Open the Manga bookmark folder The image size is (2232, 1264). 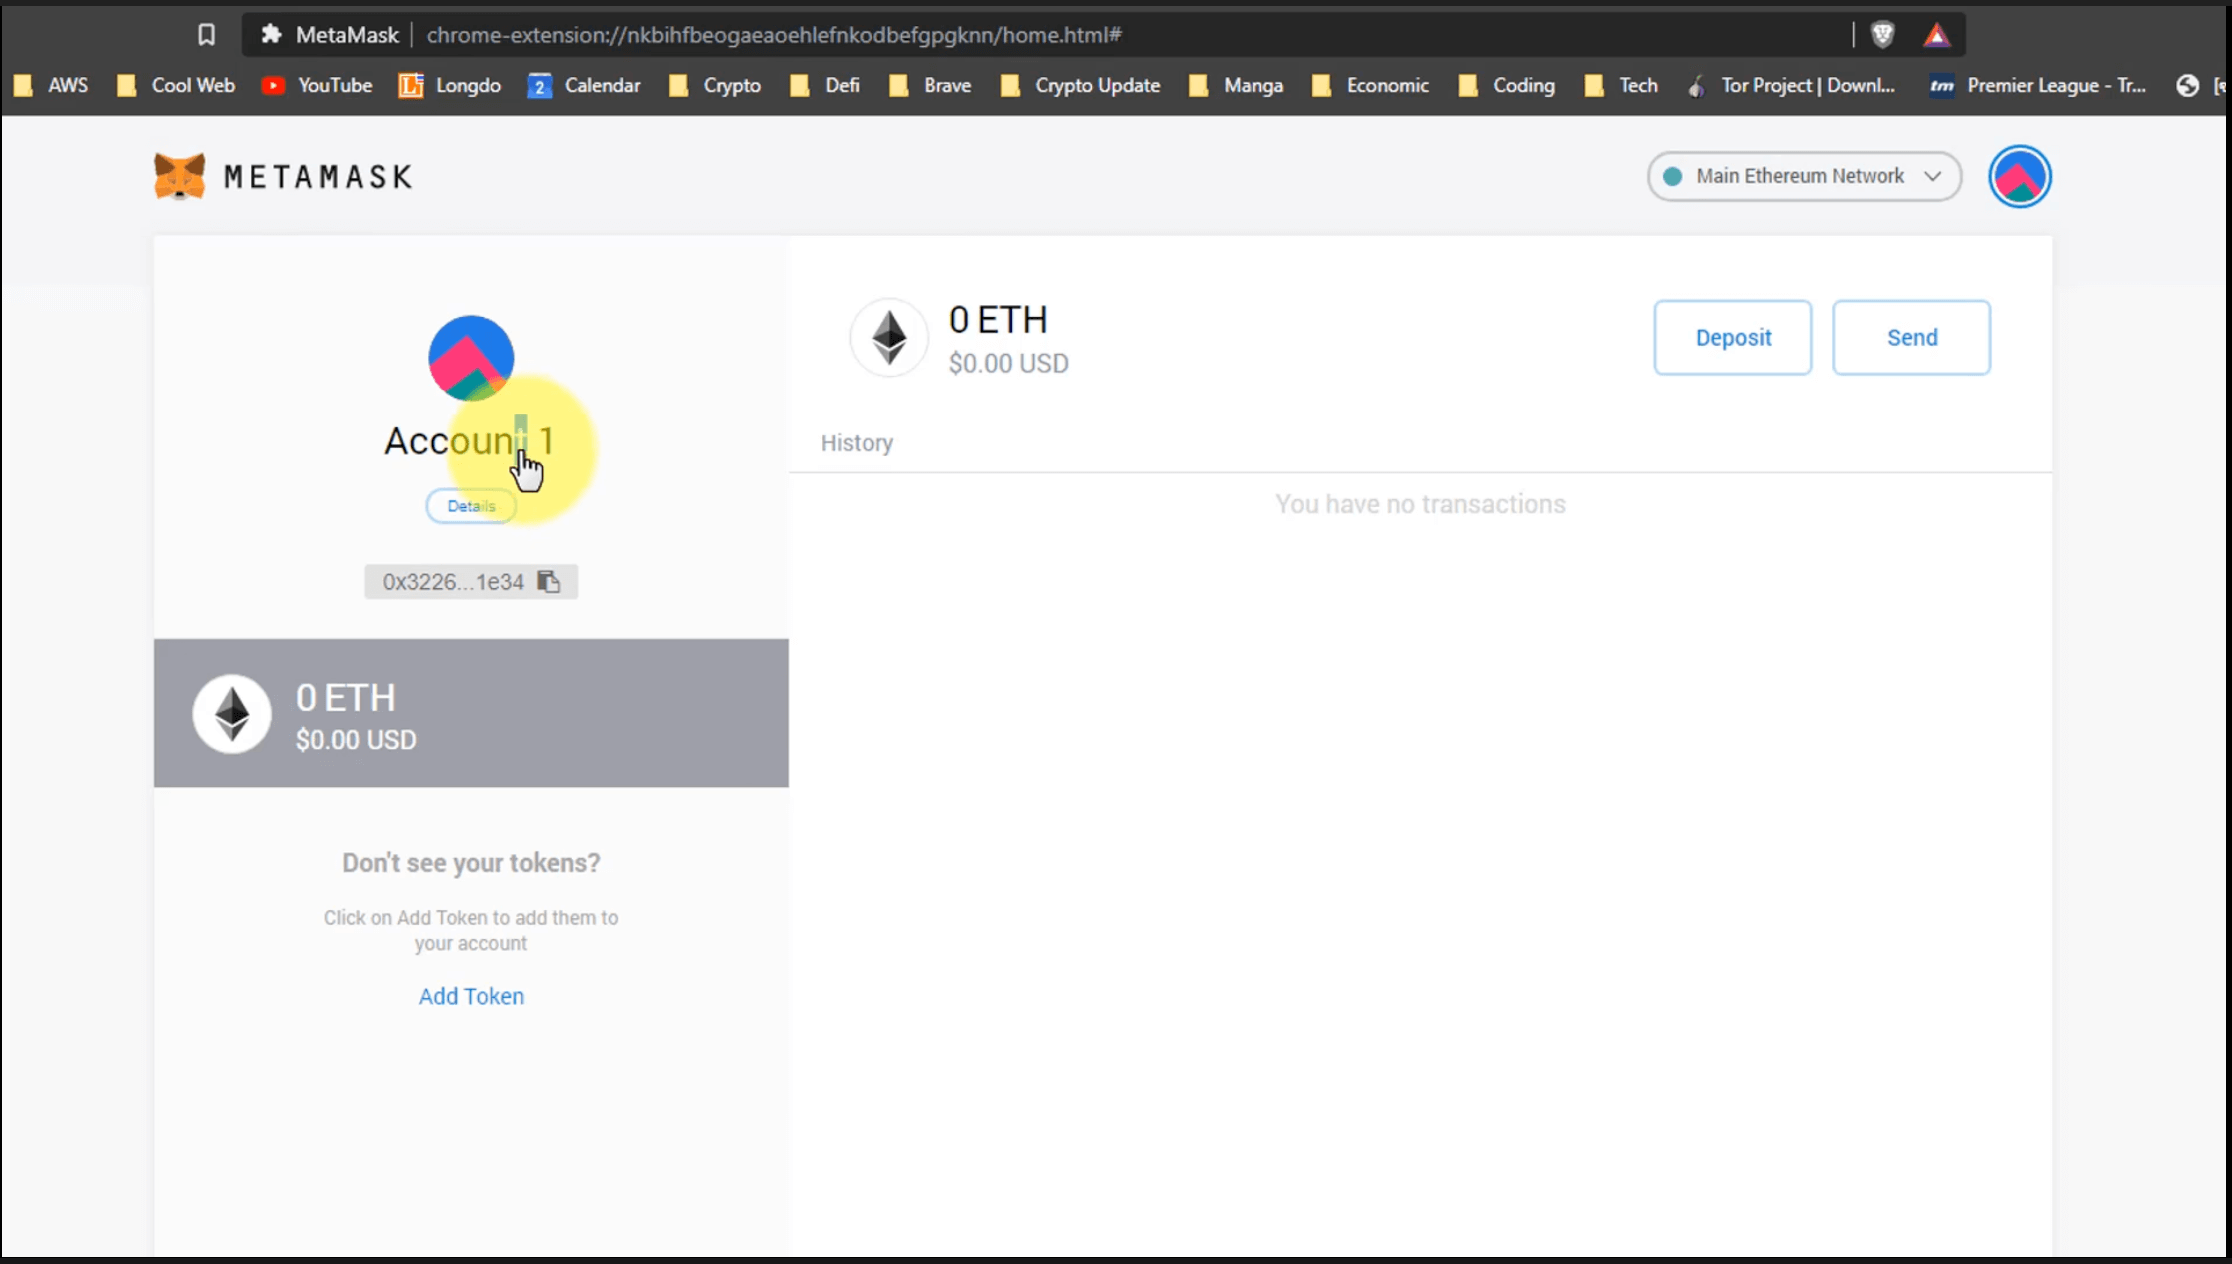[x=1236, y=86]
